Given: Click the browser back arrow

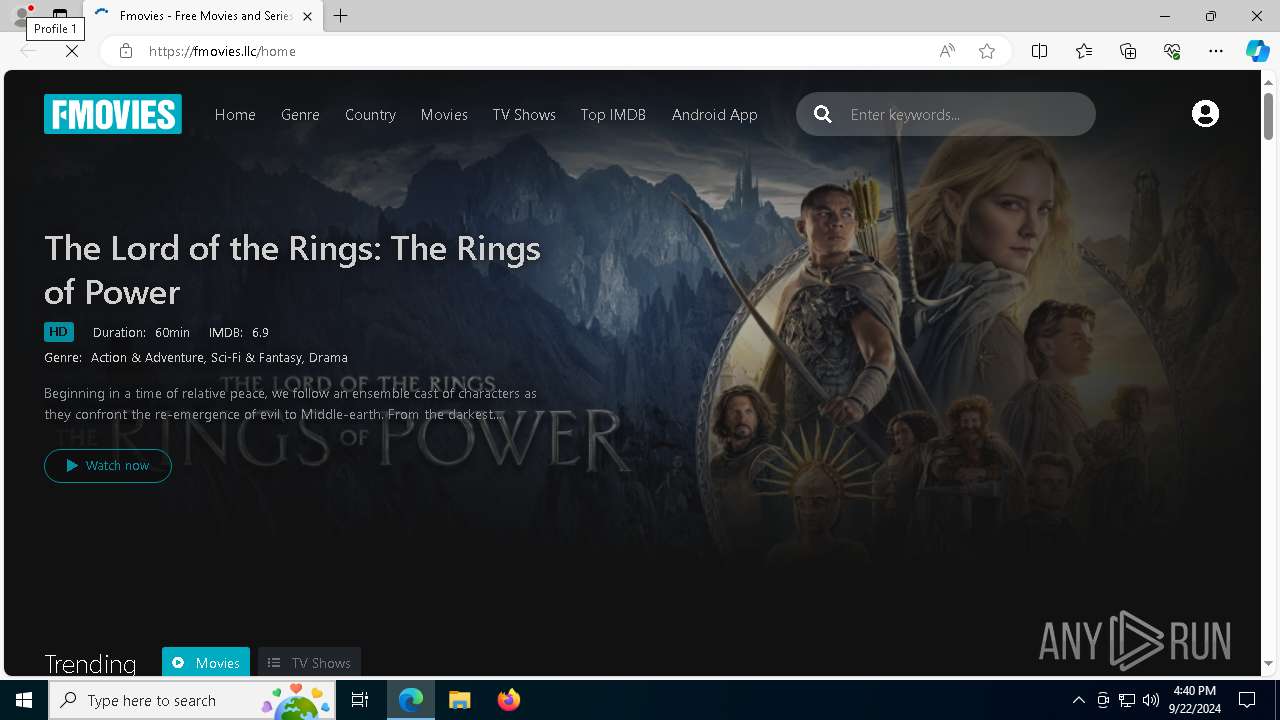Looking at the screenshot, I should (x=28, y=51).
